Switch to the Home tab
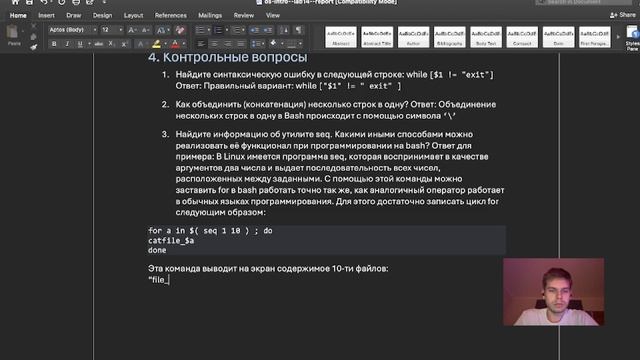Screen dimensions: 640x360 (18, 16)
